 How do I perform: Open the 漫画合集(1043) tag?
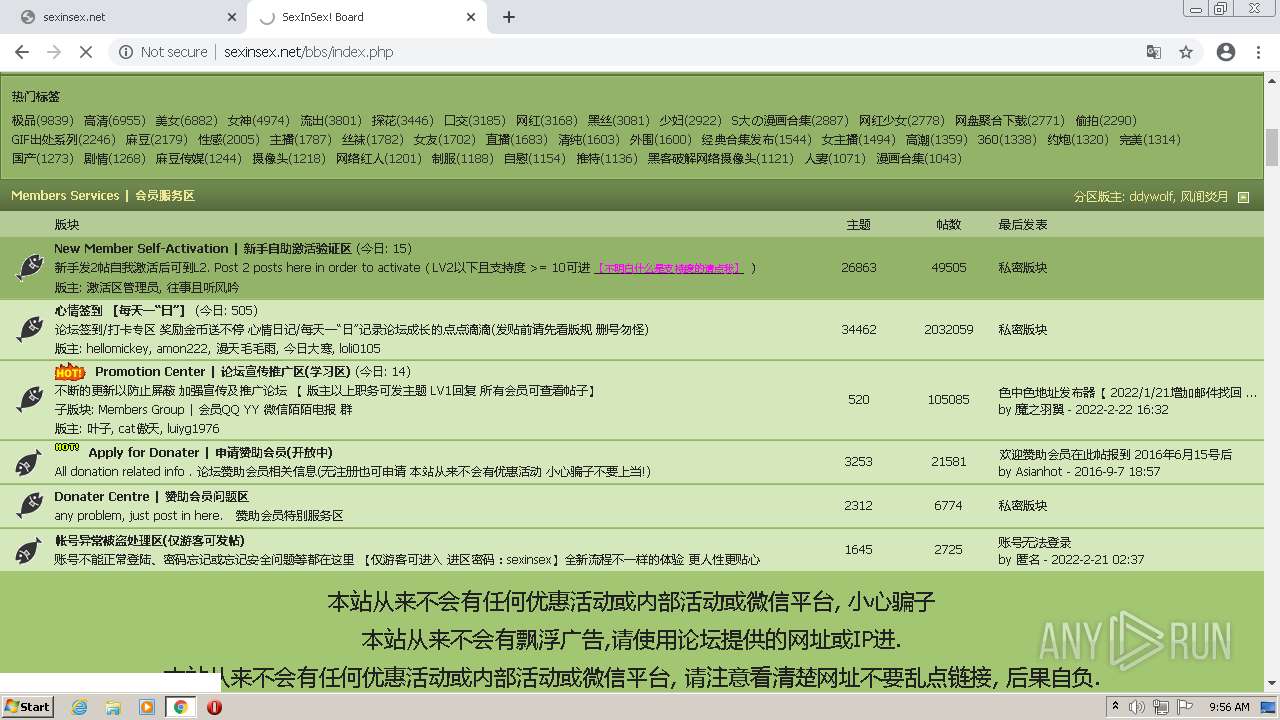[919, 158]
